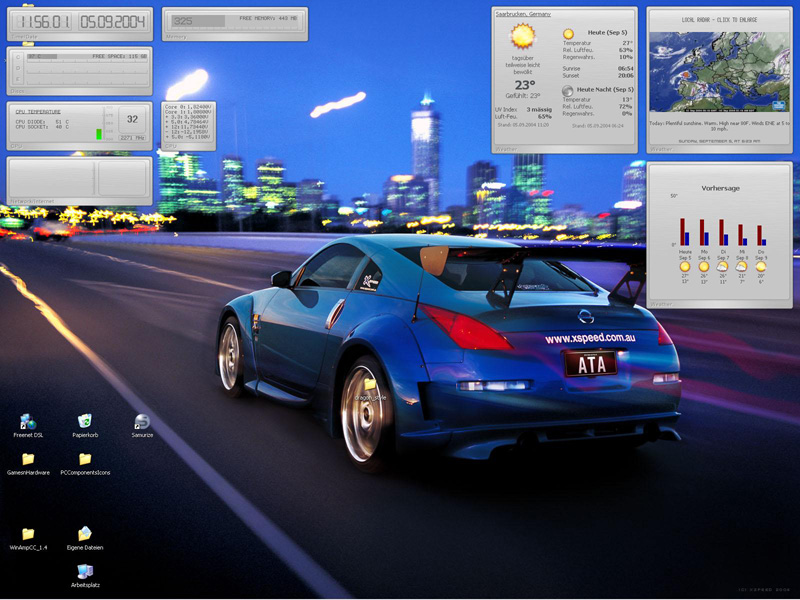Click the Network/Internet panel label
The width and height of the screenshot is (800, 600).
point(33,202)
